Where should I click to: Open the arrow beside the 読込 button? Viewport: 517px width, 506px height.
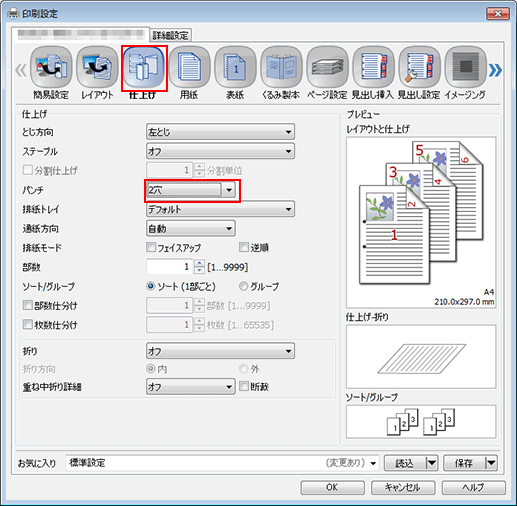click(x=432, y=463)
